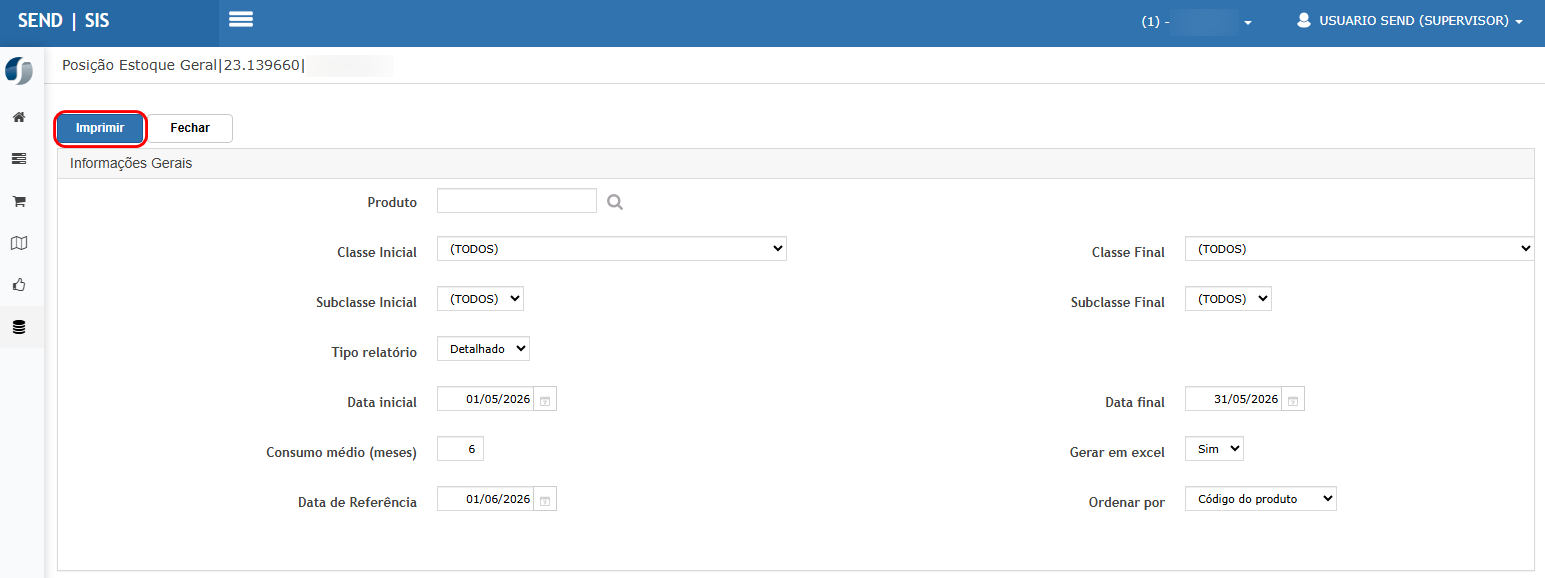The width and height of the screenshot is (1545, 578).
Task: Click the Tipo relatório label
Action: point(374,352)
